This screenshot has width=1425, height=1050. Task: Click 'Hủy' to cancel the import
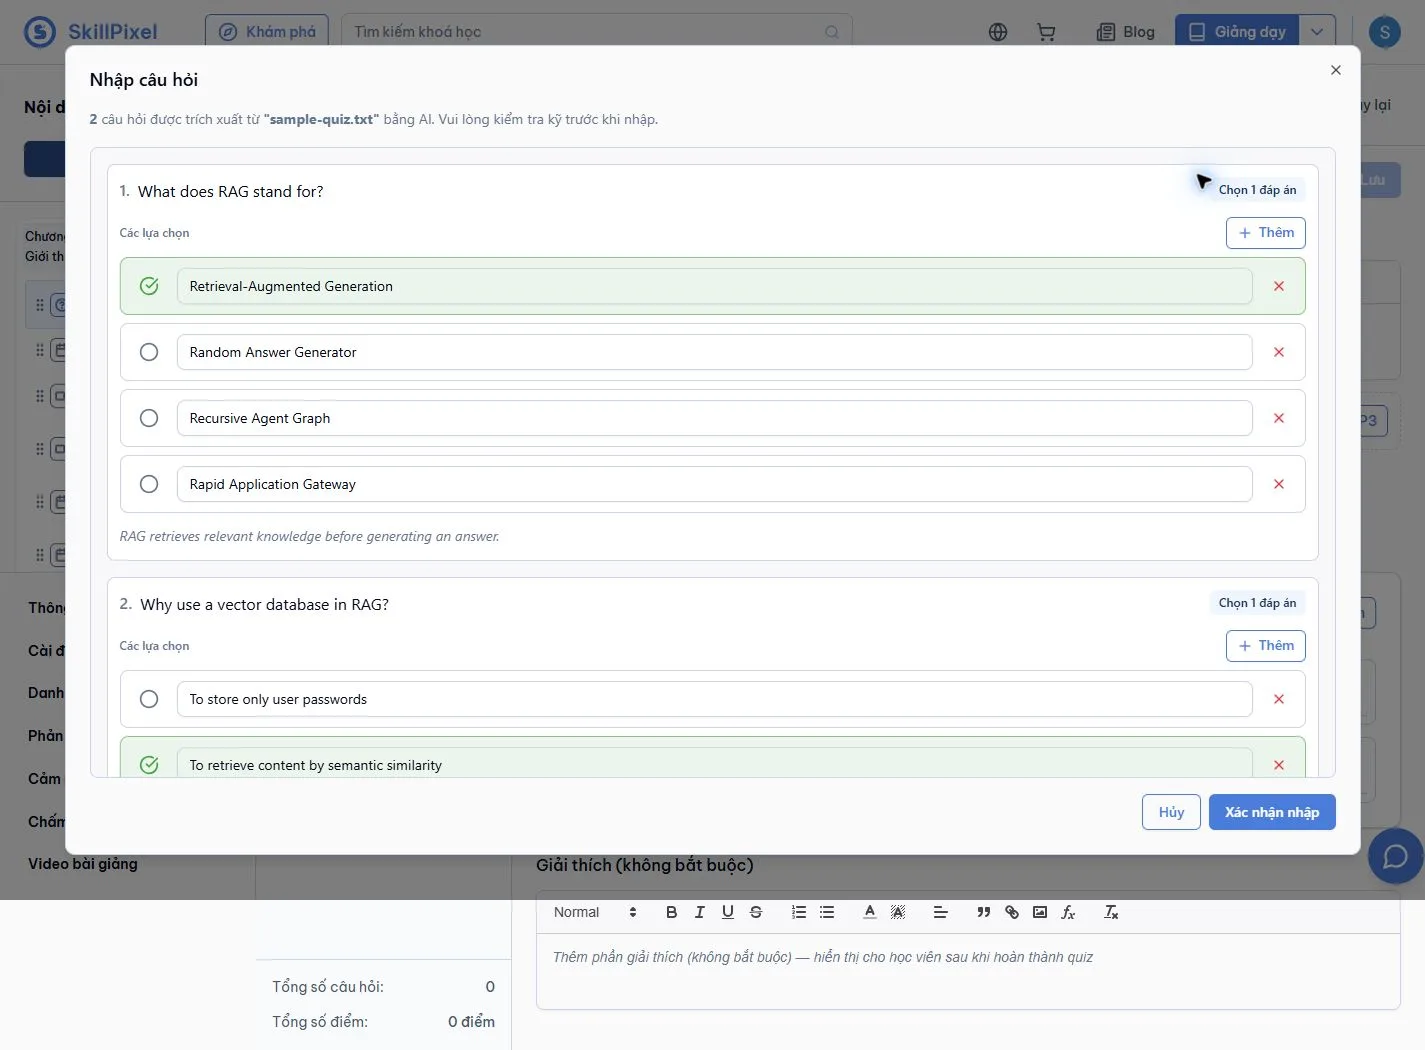click(1171, 812)
